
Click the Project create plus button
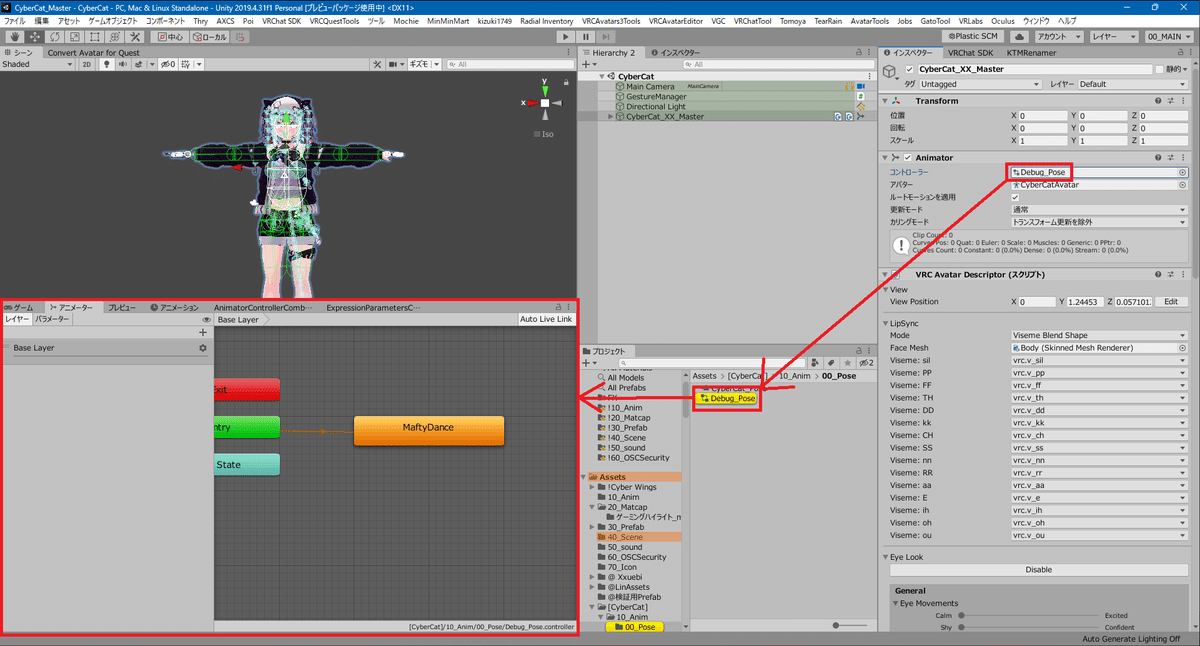pos(588,363)
